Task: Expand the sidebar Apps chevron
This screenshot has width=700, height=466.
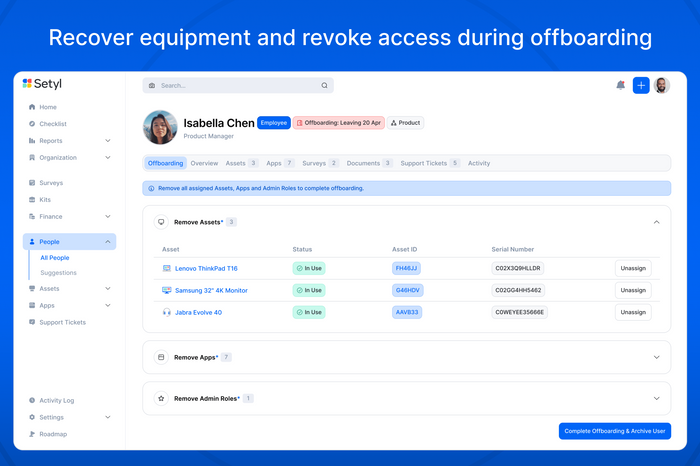Action: point(108,305)
